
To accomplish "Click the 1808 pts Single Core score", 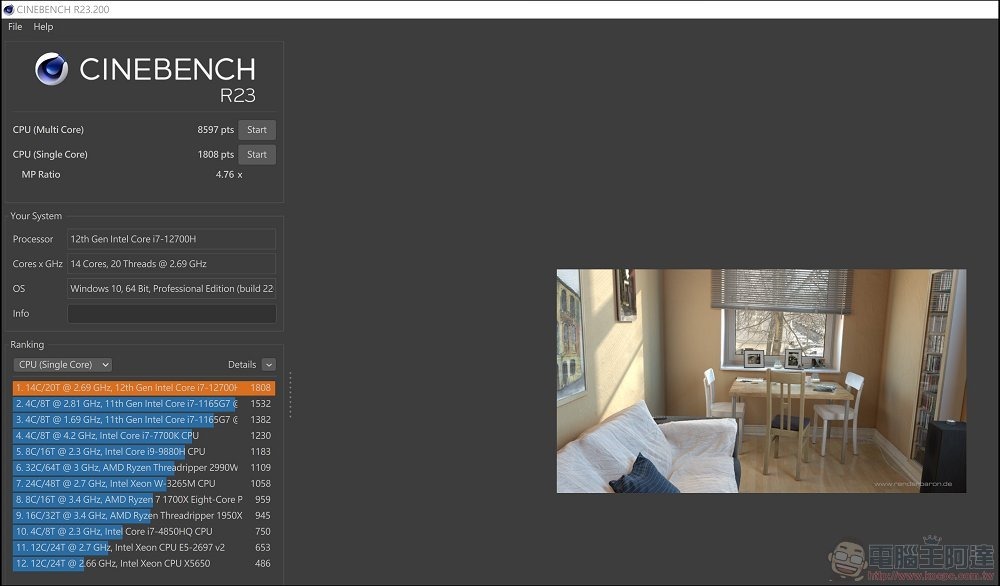I will [x=216, y=155].
